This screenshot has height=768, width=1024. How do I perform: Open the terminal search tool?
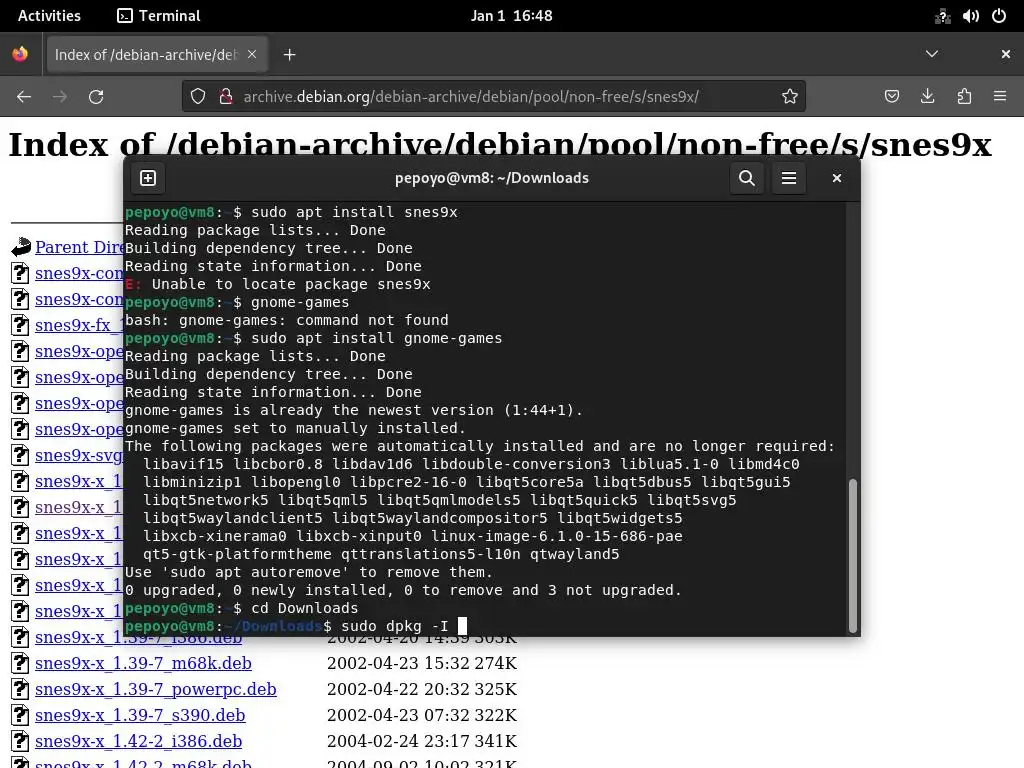click(746, 178)
